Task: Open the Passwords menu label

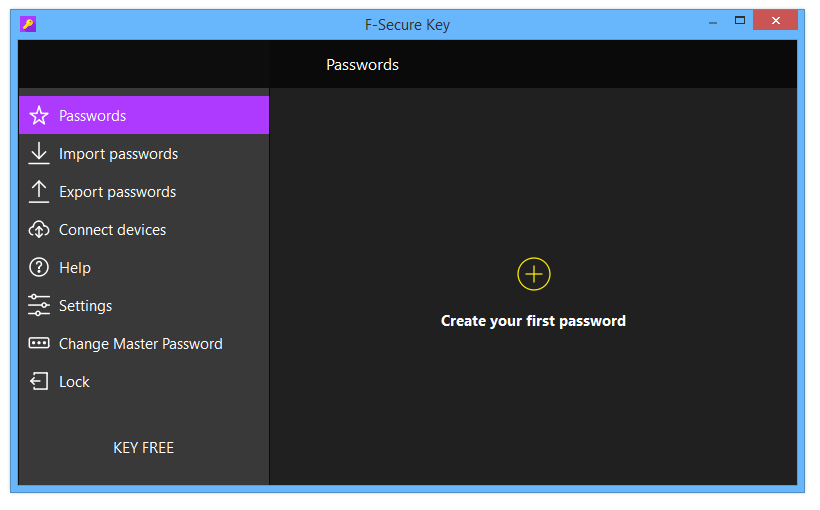Action: (93, 116)
